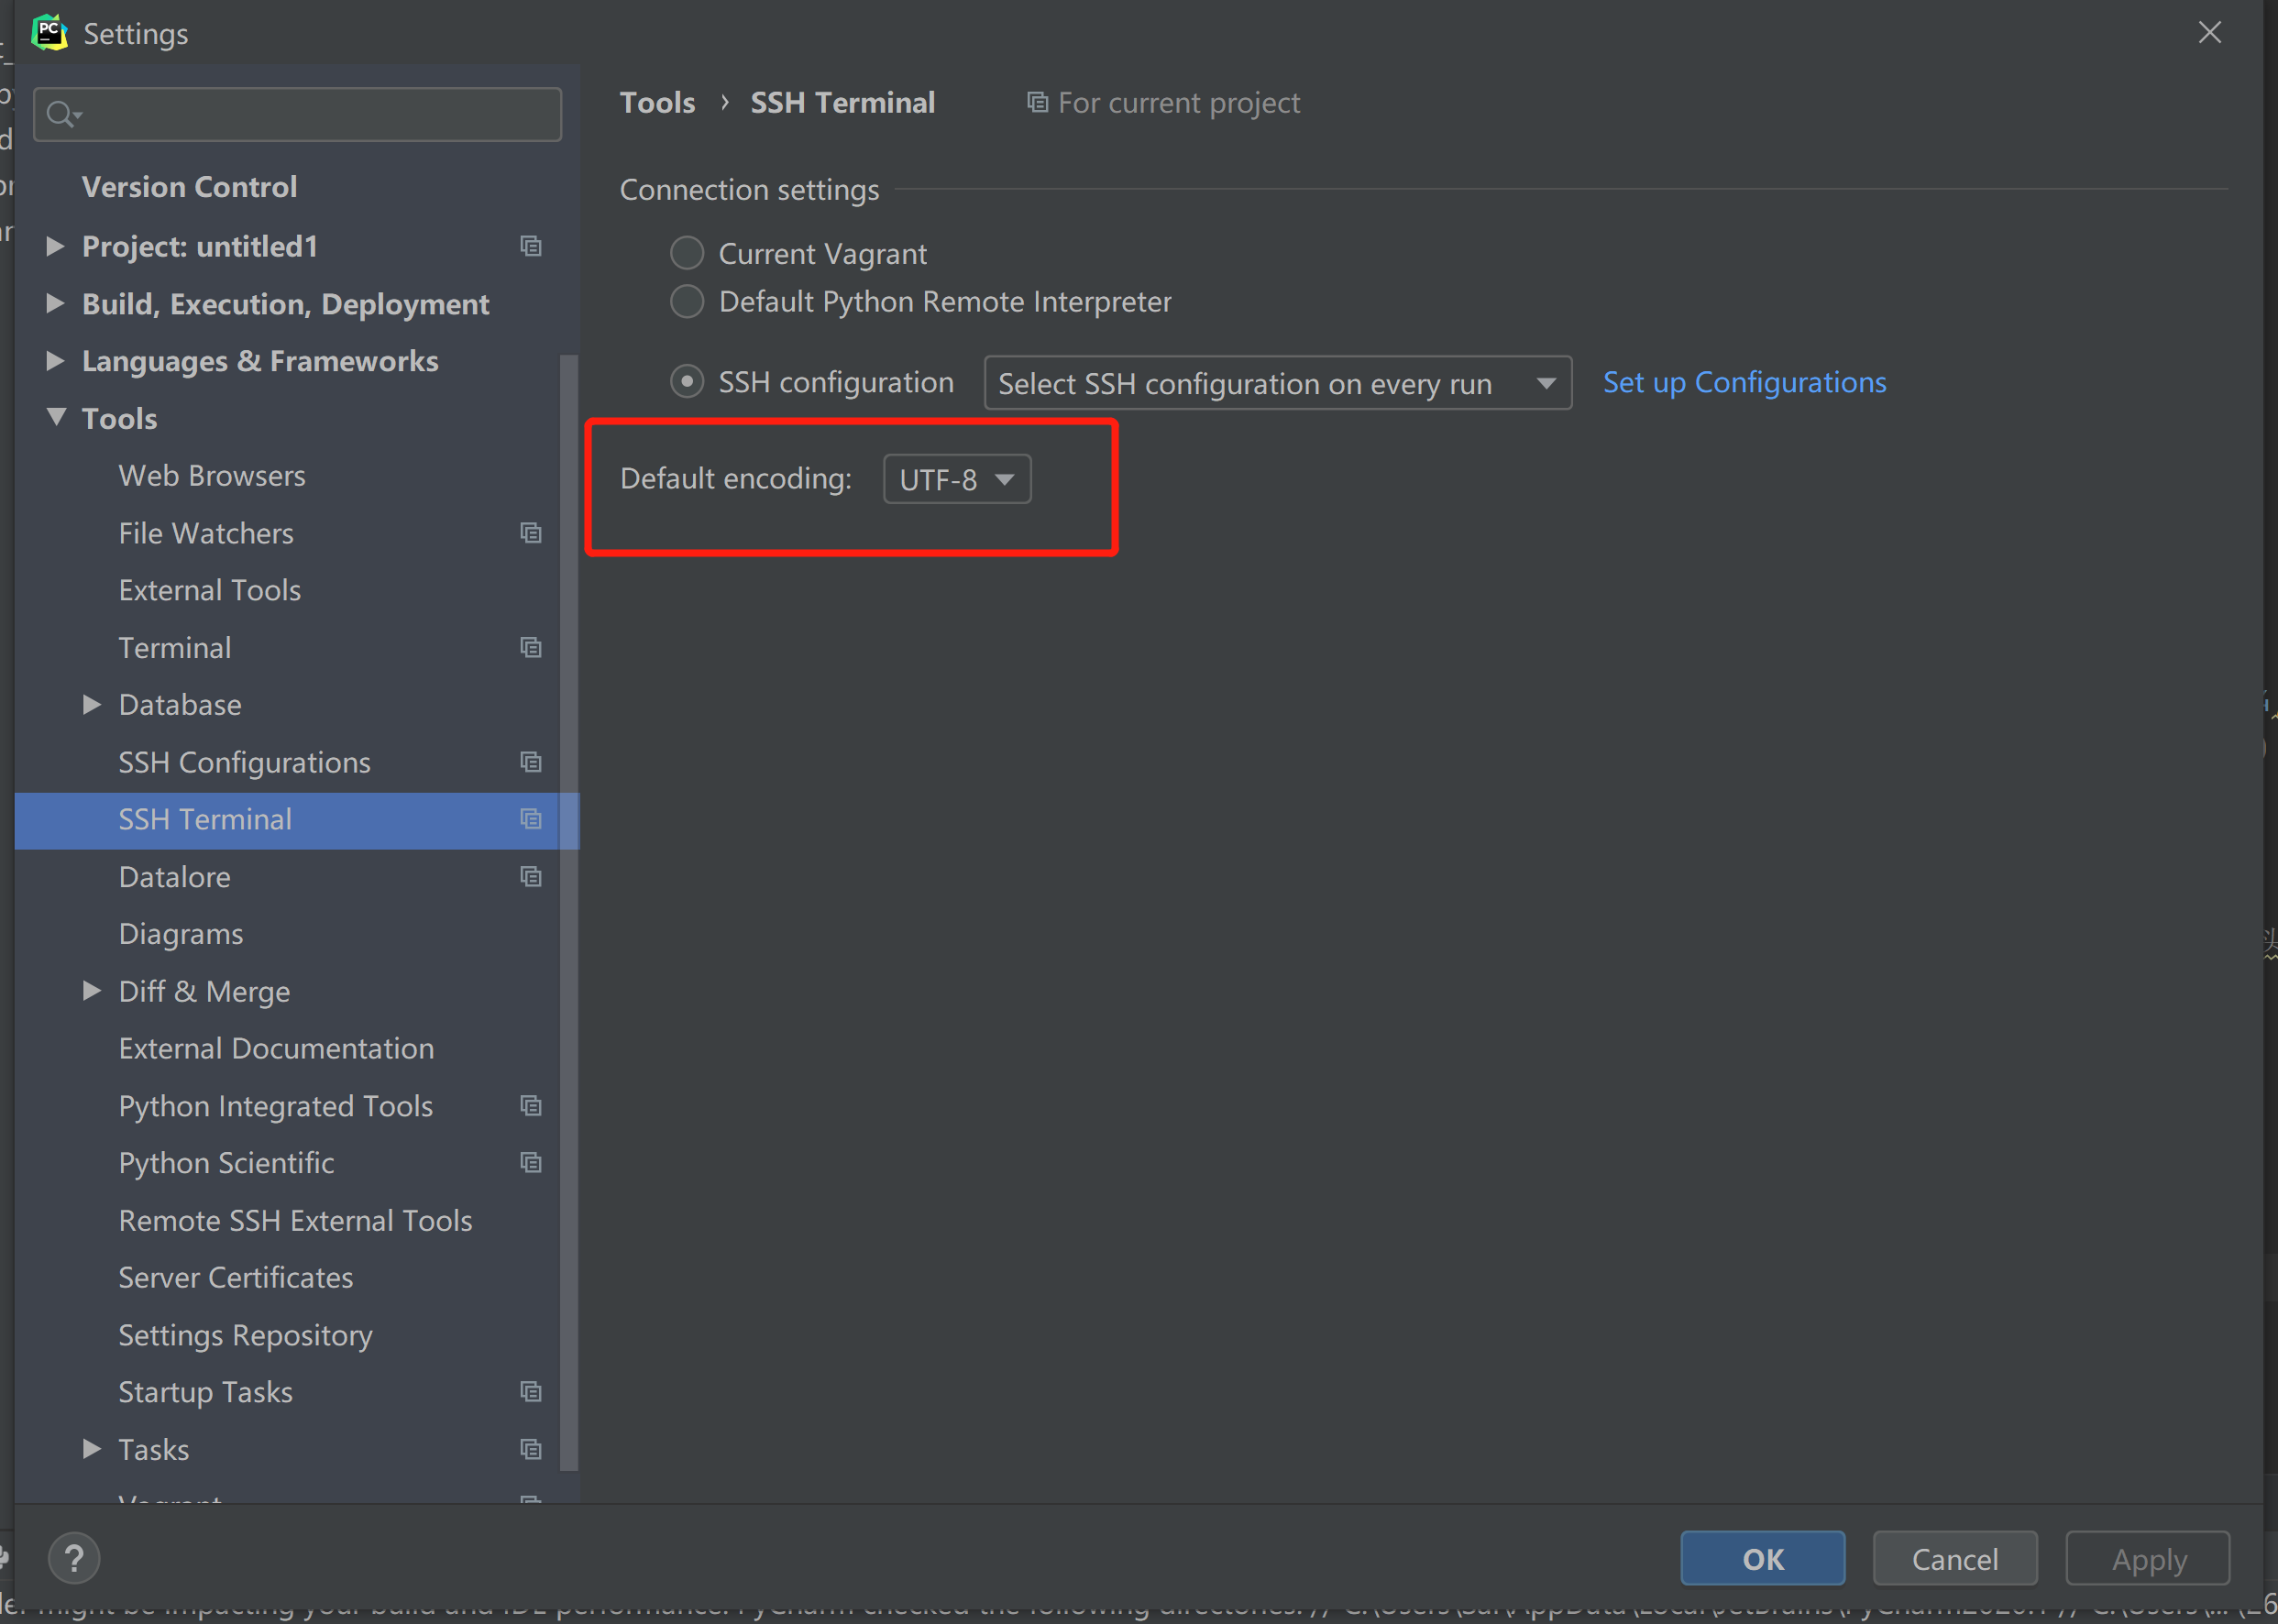Select Default Python Remote Interpreter option
Viewport: 2278px width, 1624px height.
click(x=686, y=301)
